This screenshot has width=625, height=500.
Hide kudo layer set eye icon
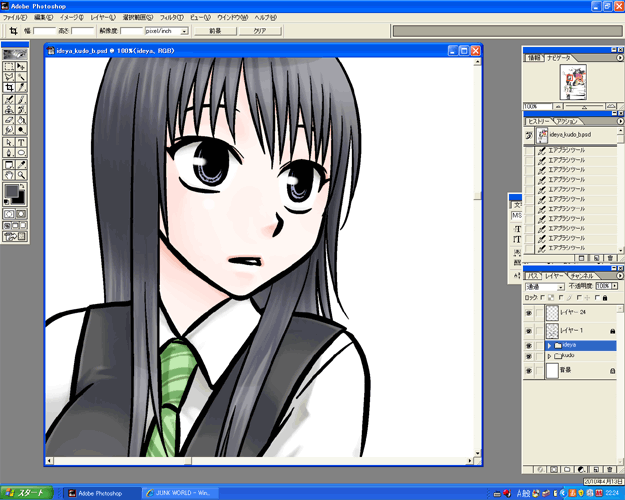529,356
